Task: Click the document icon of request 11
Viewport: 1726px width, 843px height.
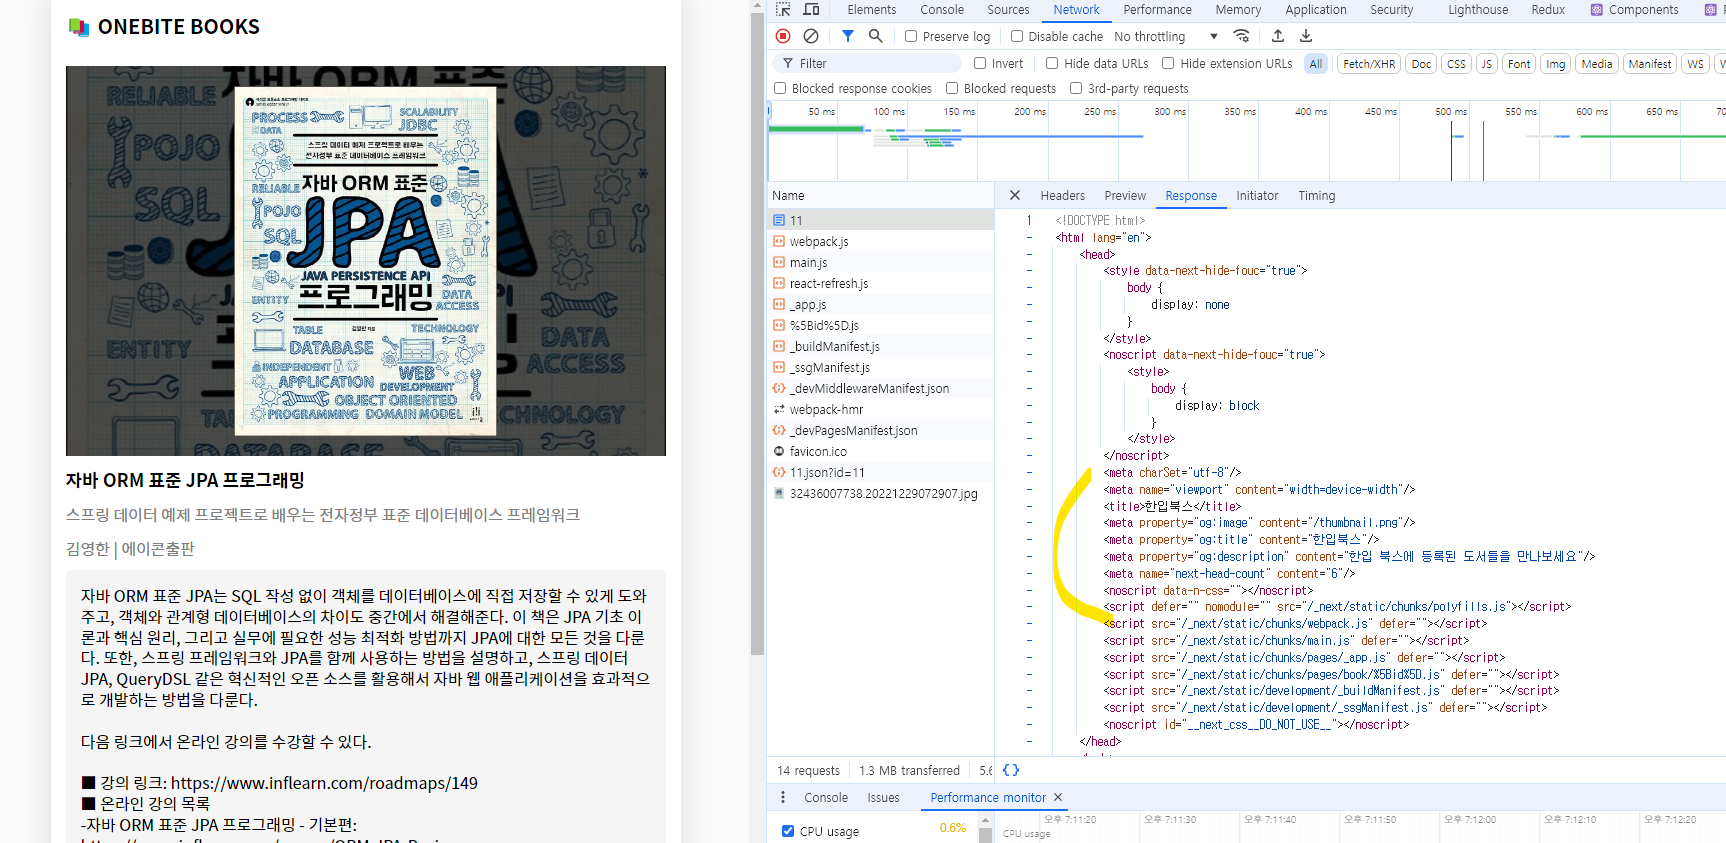Action: [779, 220]
